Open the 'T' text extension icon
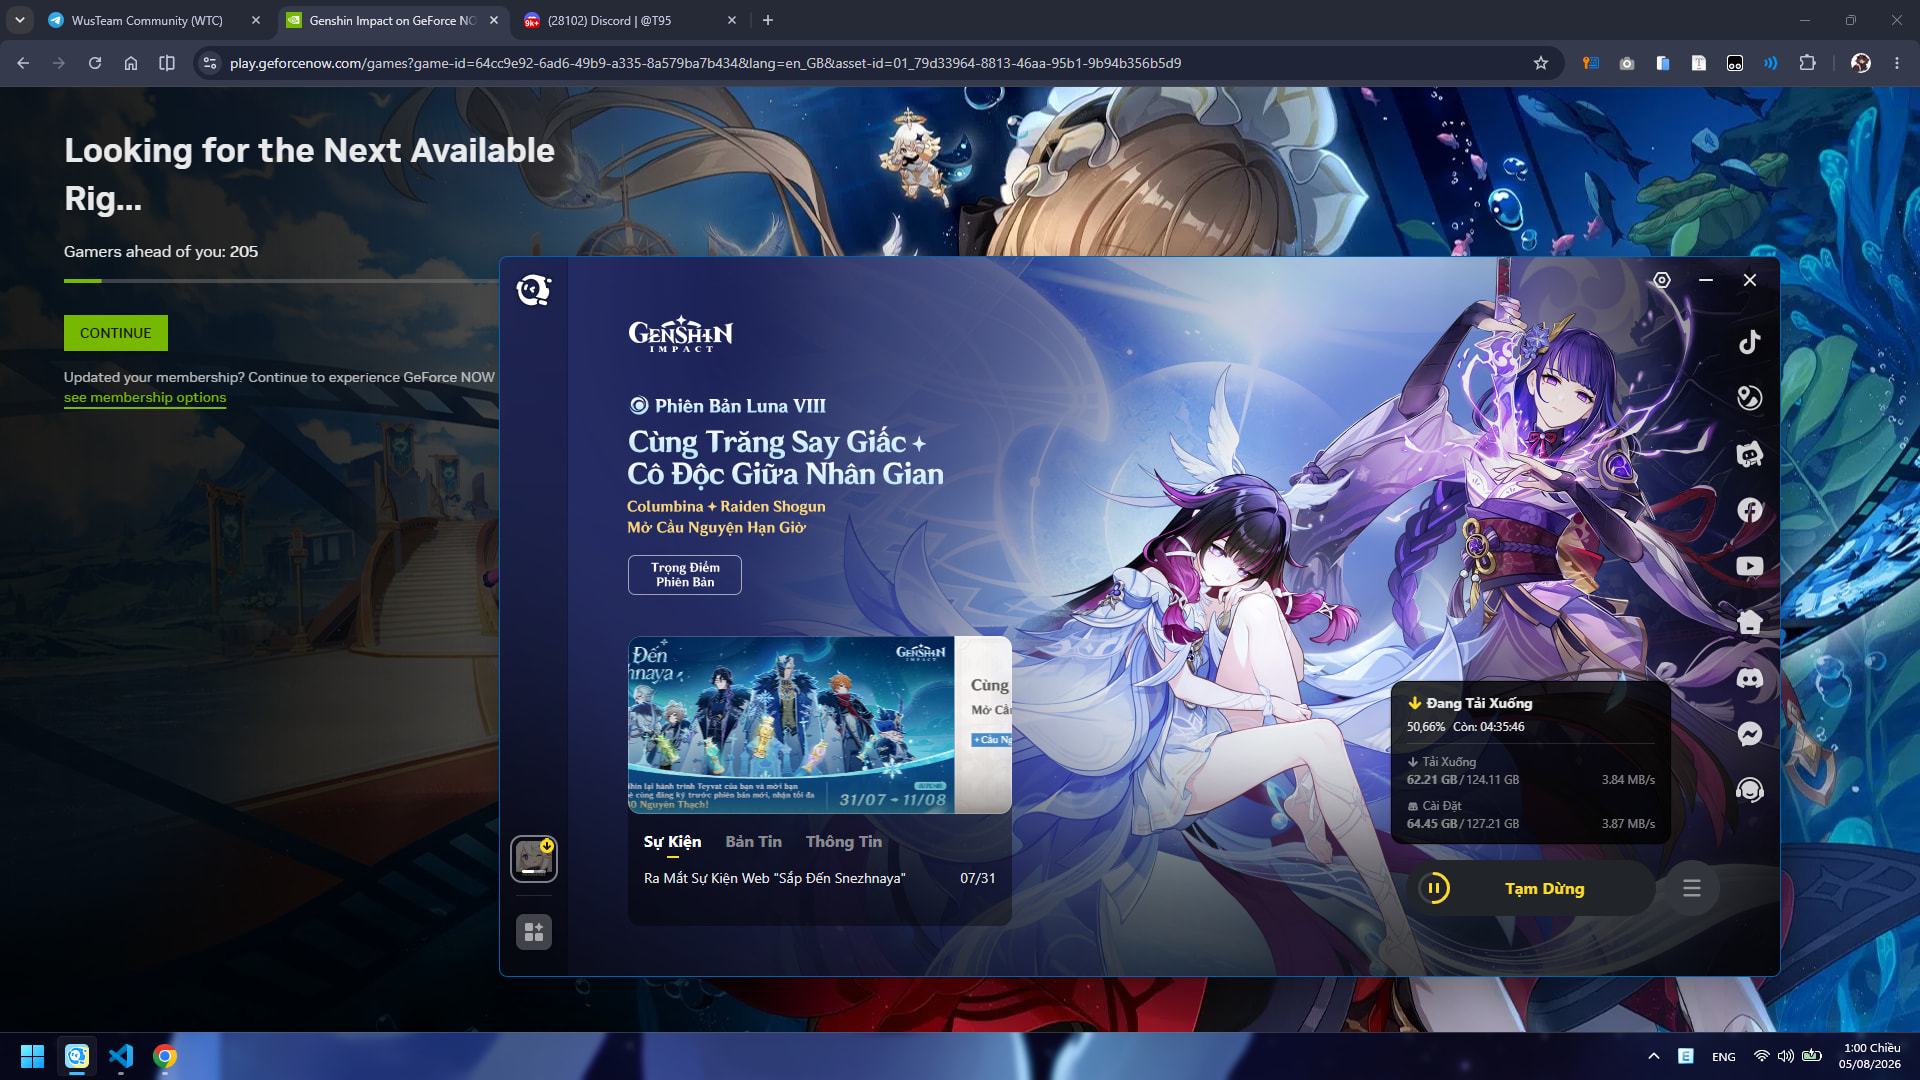The image size is (1920, 1080). [x=1699, y=63]
